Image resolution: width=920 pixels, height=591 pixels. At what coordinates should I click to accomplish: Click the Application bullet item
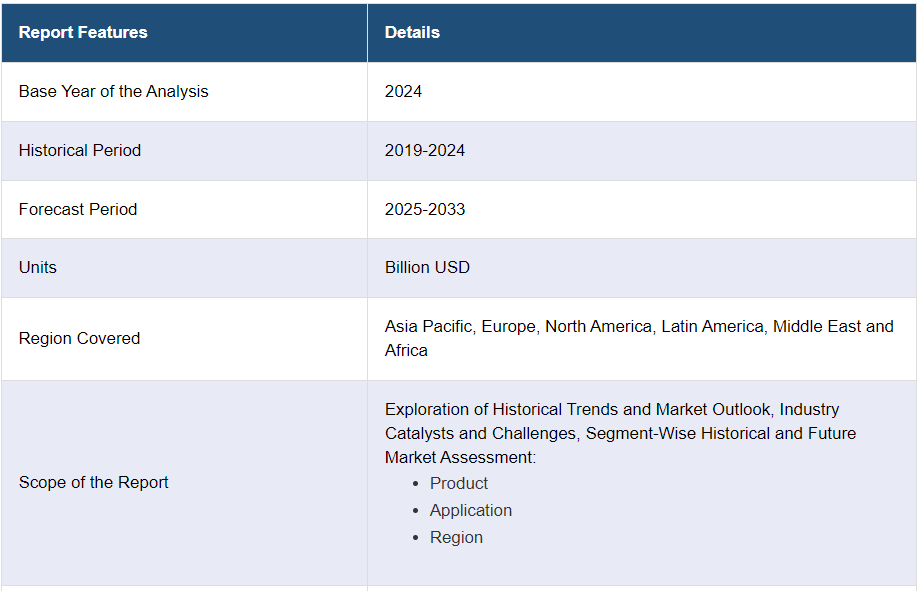(x=471, y=510)
